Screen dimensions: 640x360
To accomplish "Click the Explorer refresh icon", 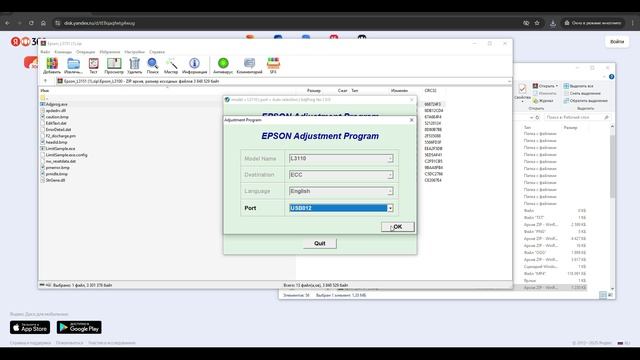I will 538,118.
